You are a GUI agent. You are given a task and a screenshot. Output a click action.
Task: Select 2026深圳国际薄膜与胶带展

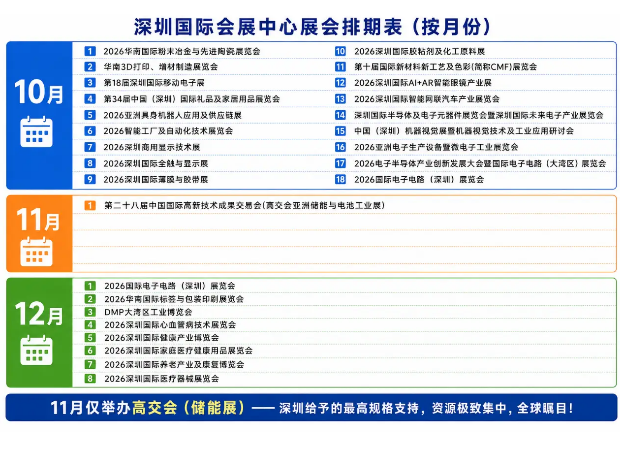coord(156,179)
